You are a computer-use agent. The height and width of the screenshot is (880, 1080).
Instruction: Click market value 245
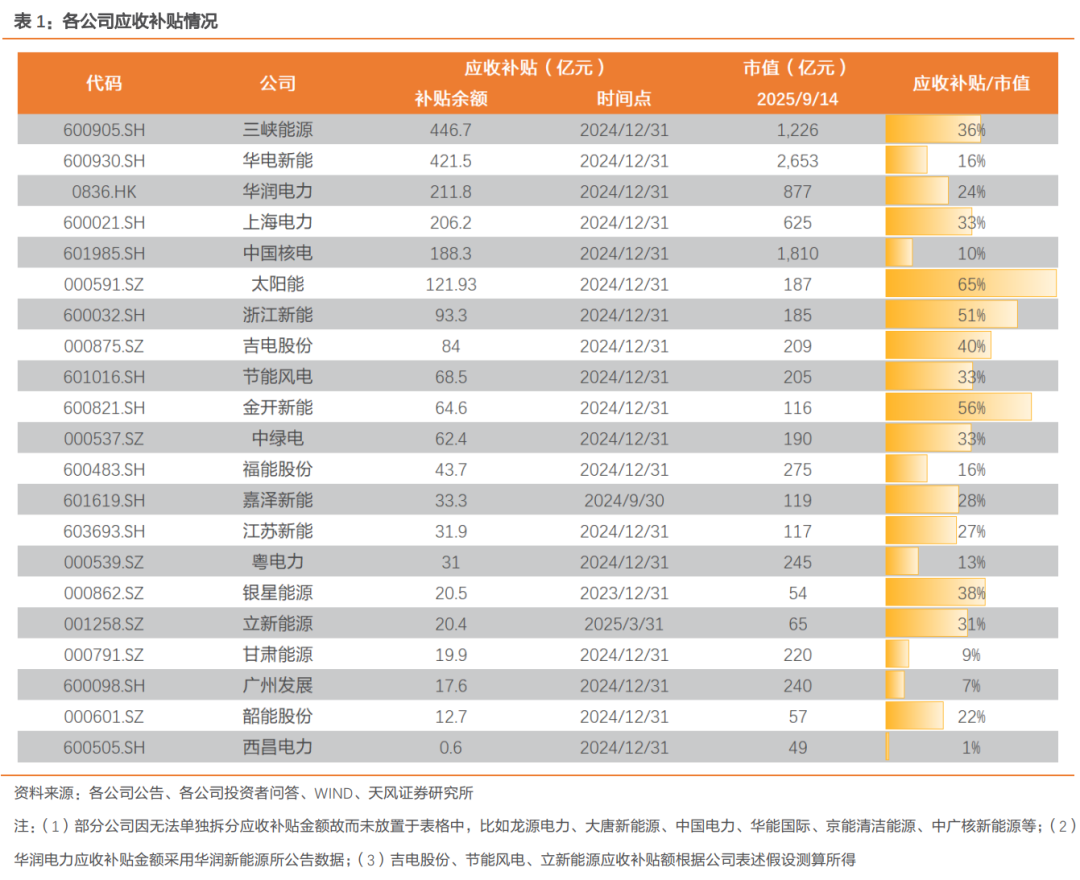tap(798, 563)
